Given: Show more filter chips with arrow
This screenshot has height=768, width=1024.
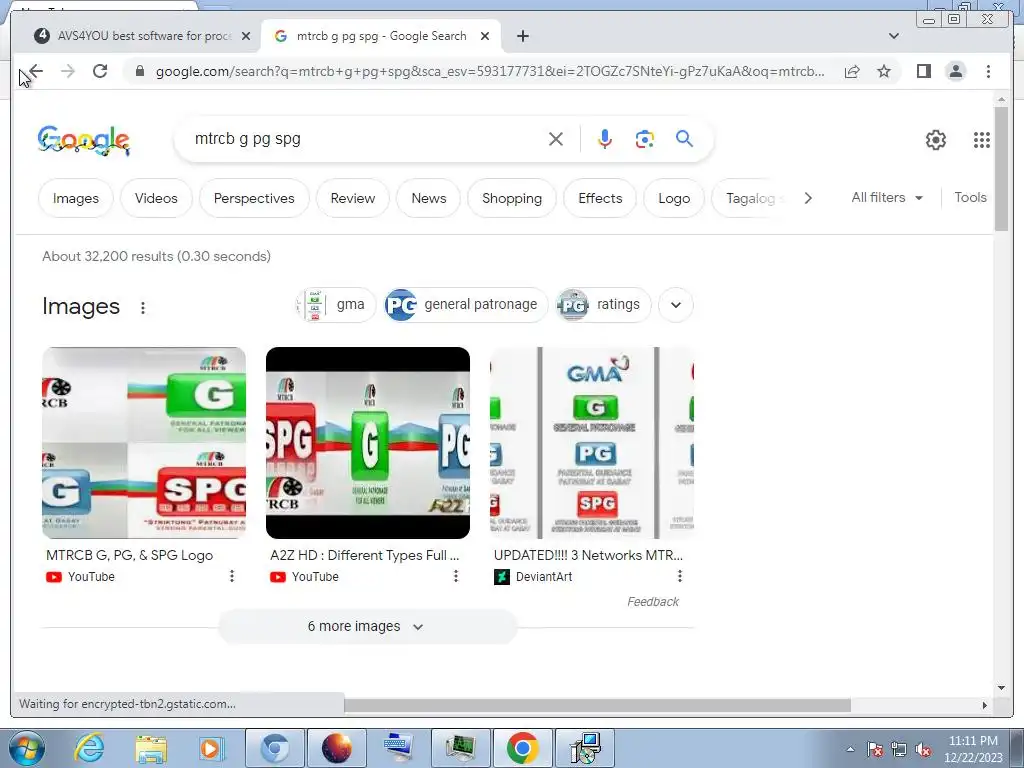Looking at the screenshot, I should click(808, 198).
